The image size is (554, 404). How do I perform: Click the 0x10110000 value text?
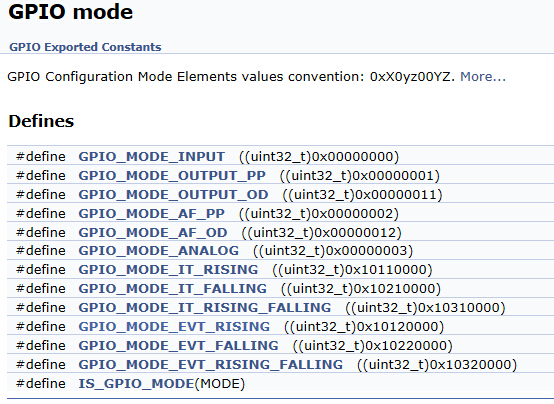386,270
